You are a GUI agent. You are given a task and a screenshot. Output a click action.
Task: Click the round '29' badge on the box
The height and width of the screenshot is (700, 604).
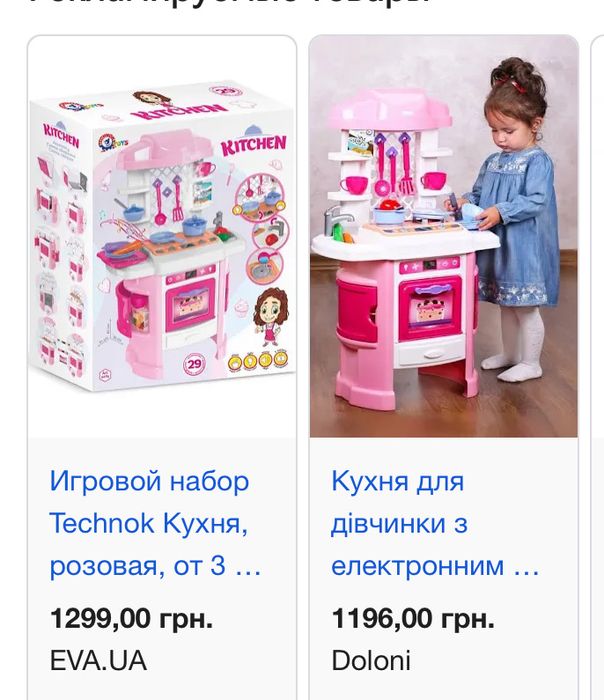point(194,364)
